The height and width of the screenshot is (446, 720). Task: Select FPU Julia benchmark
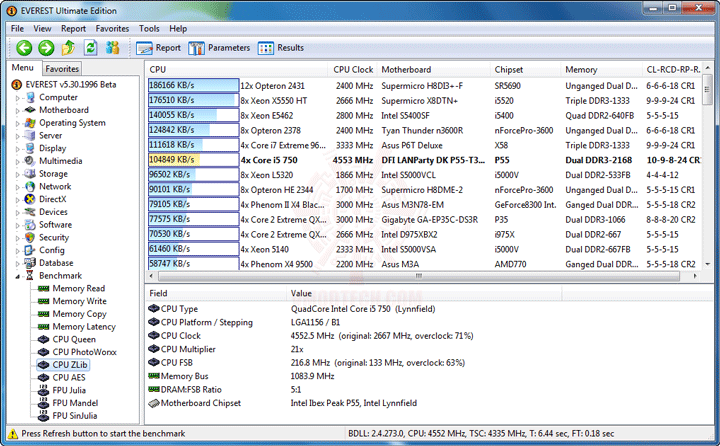click(69, 390)
